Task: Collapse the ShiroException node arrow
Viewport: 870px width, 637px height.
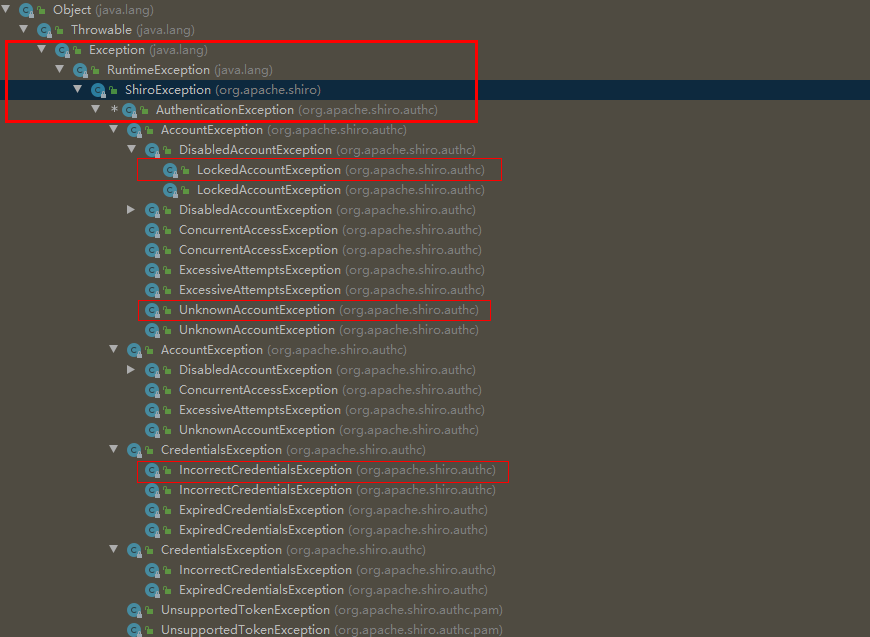Action: [78, 89]
